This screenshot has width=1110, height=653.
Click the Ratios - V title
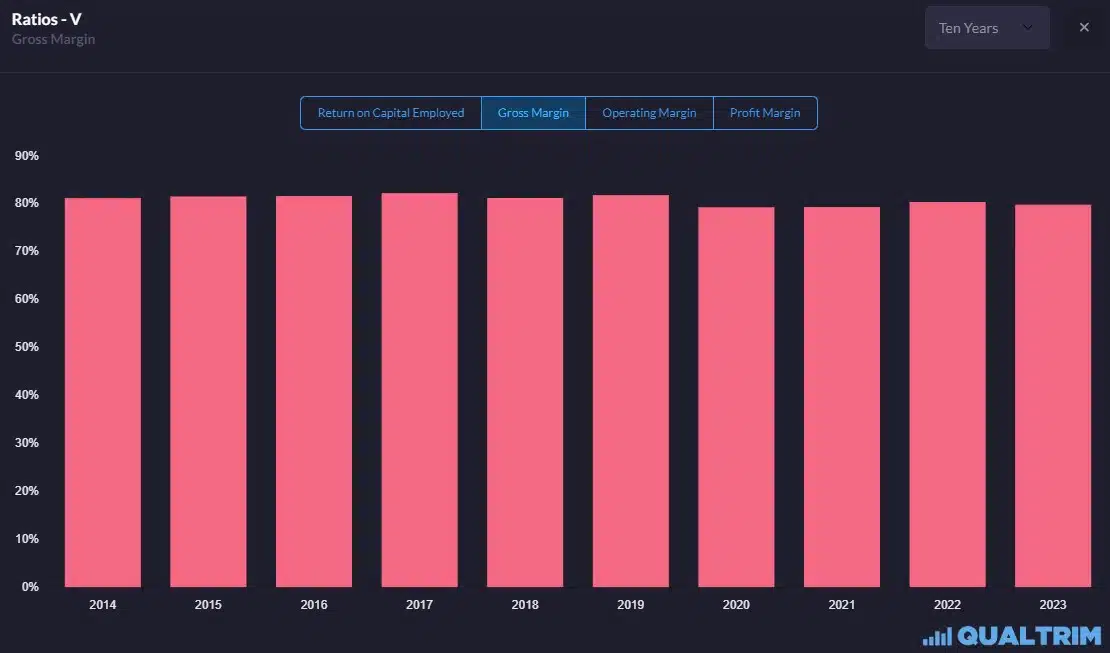click(x=46, y=18)
